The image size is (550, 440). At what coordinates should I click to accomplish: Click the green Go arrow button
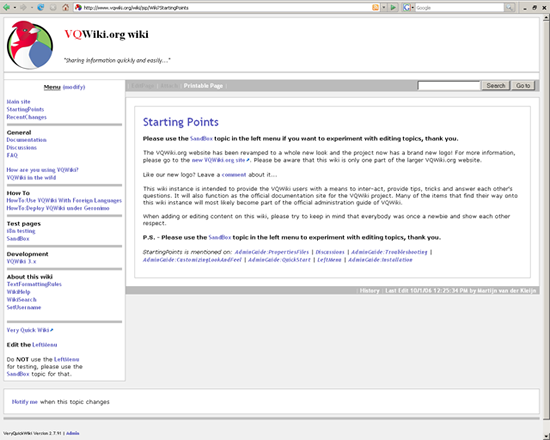(393, 7)
